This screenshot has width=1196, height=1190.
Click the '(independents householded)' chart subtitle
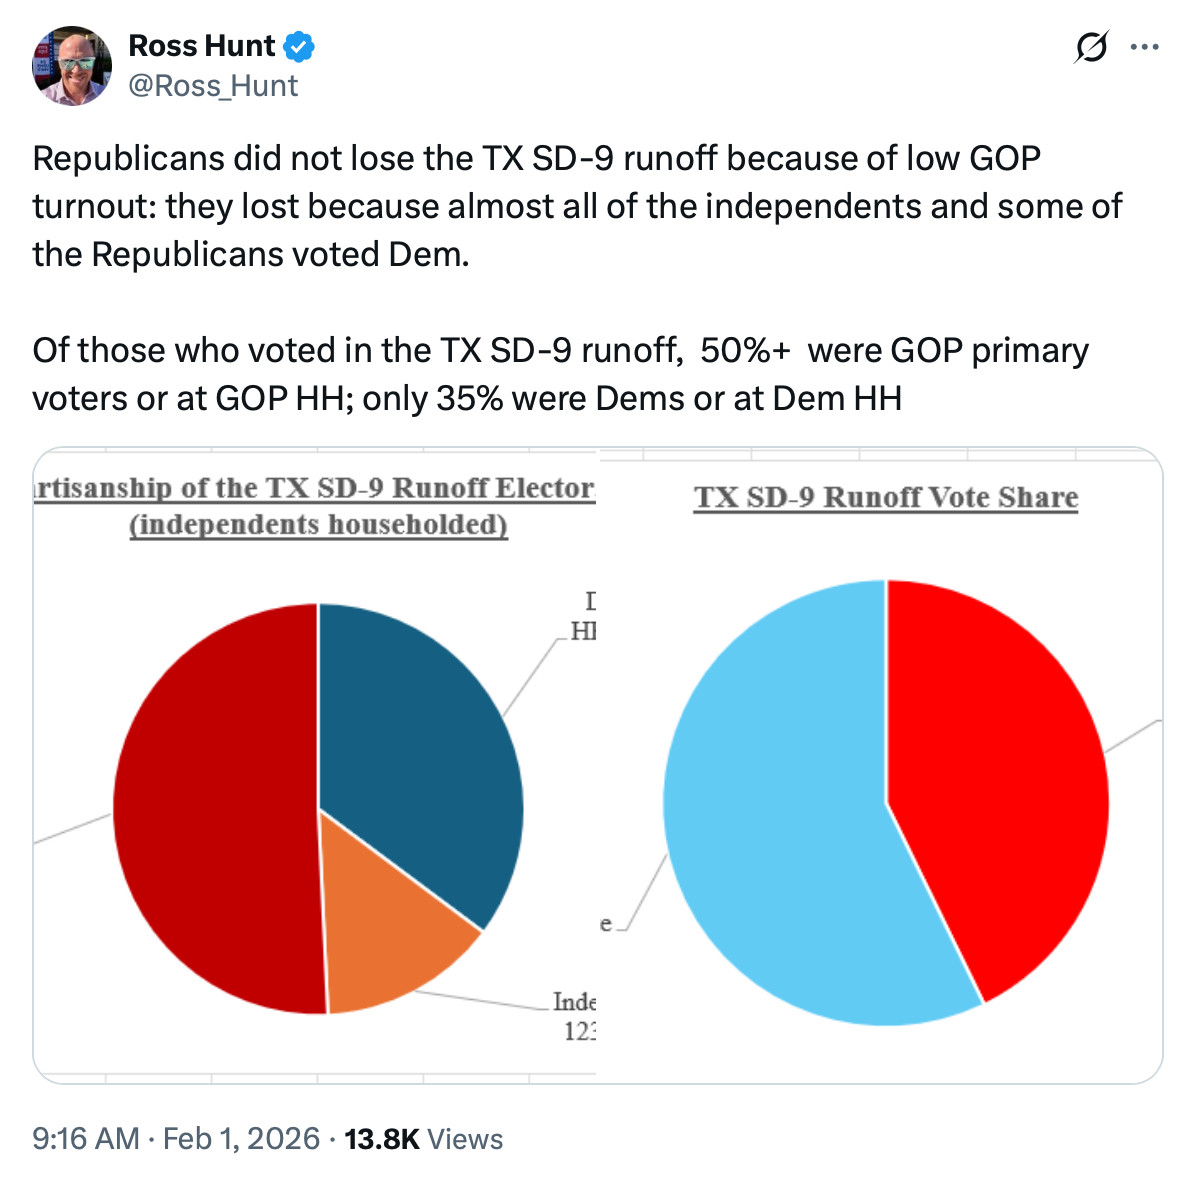point(318,525)
